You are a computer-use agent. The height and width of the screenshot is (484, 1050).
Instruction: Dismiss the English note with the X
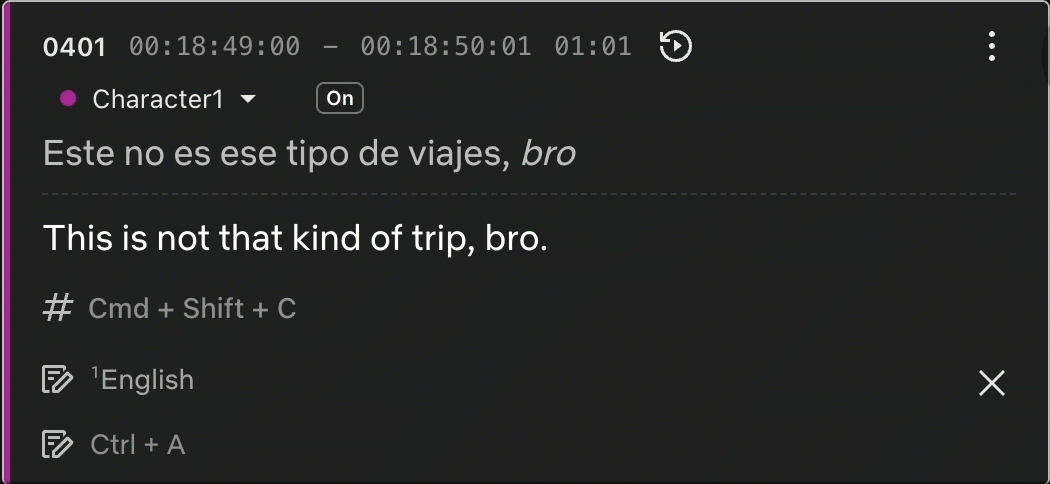tap(991, 383)
